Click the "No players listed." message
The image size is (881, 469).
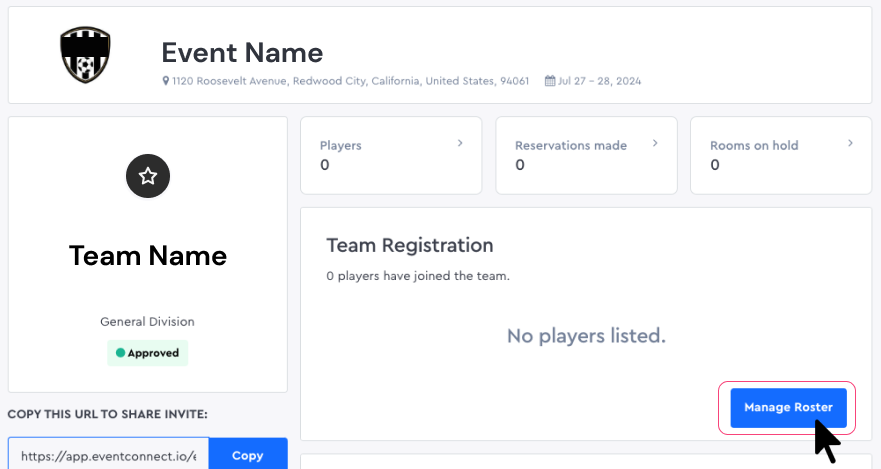click(586, 336)
